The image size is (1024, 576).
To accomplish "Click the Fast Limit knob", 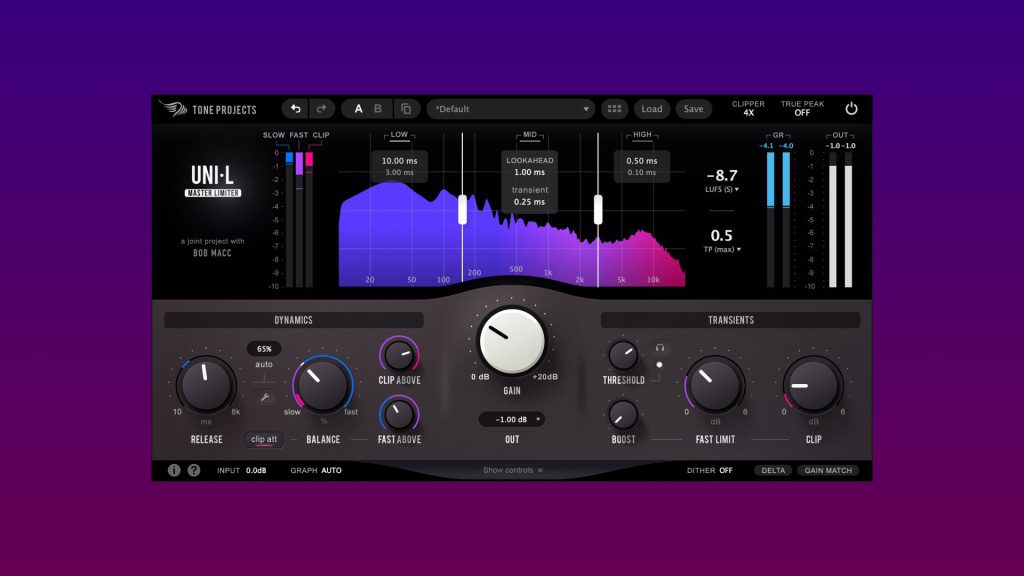I will coord(715,385).
